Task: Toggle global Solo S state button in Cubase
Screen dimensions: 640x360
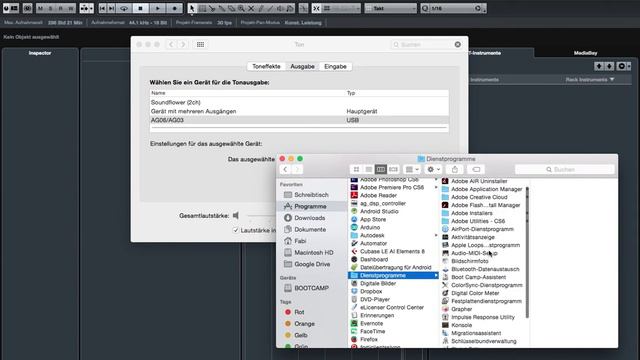Action: coord(50,8)
